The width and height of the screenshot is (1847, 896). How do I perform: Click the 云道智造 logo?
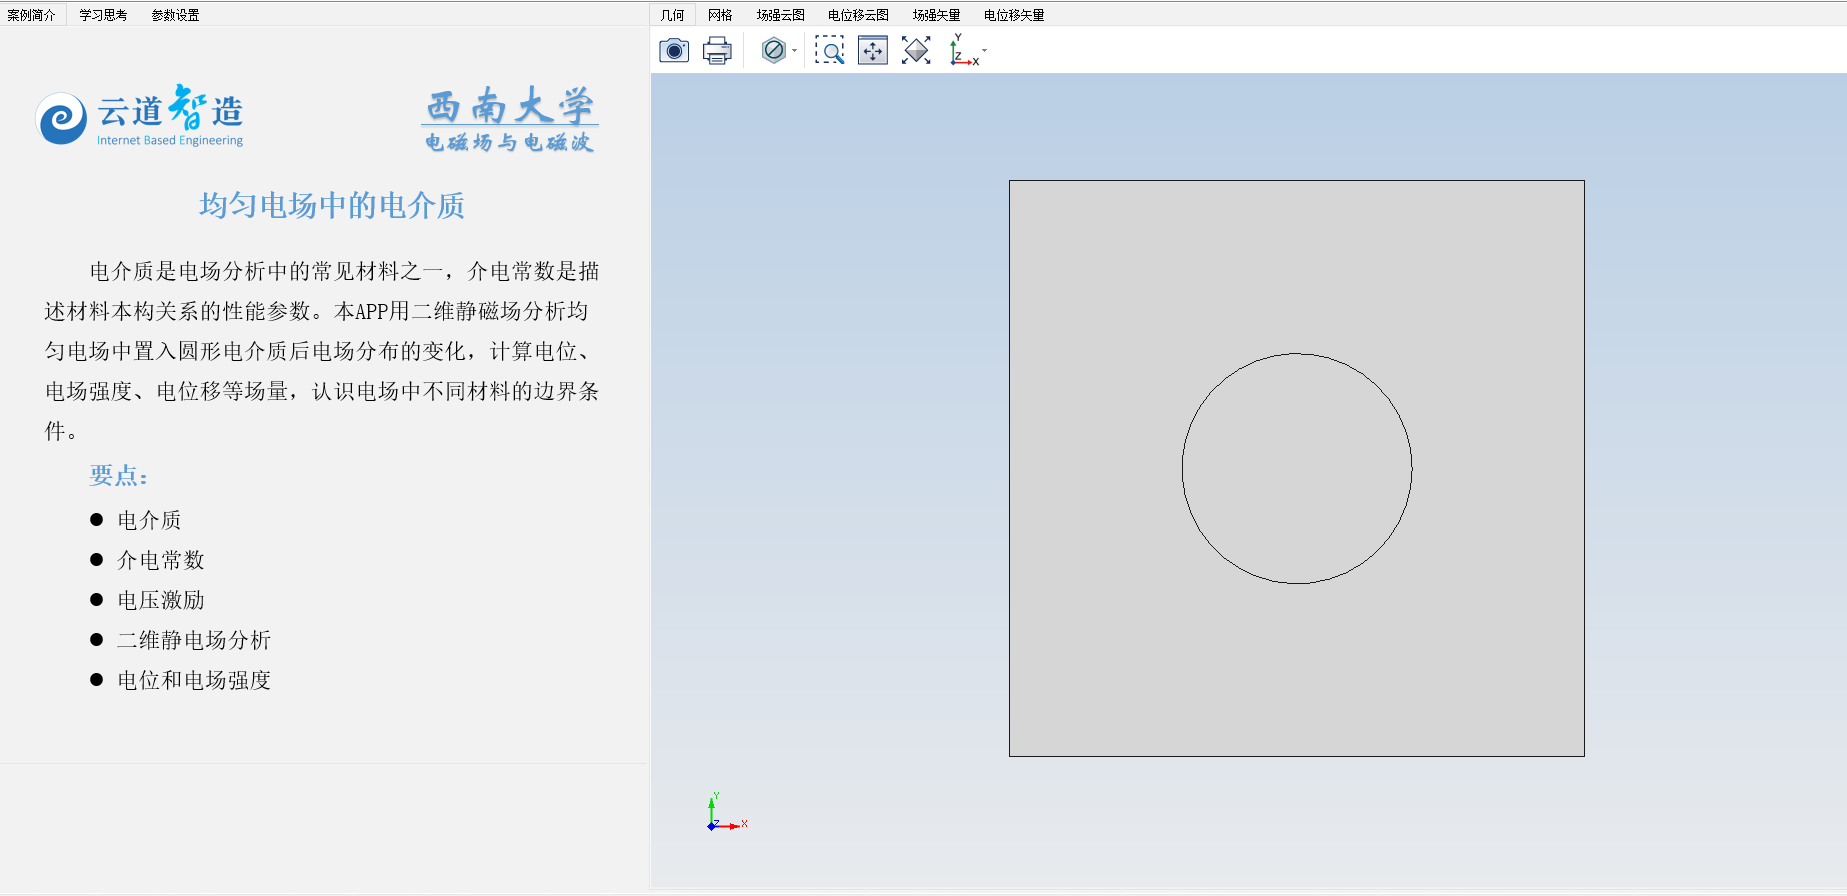140,117
